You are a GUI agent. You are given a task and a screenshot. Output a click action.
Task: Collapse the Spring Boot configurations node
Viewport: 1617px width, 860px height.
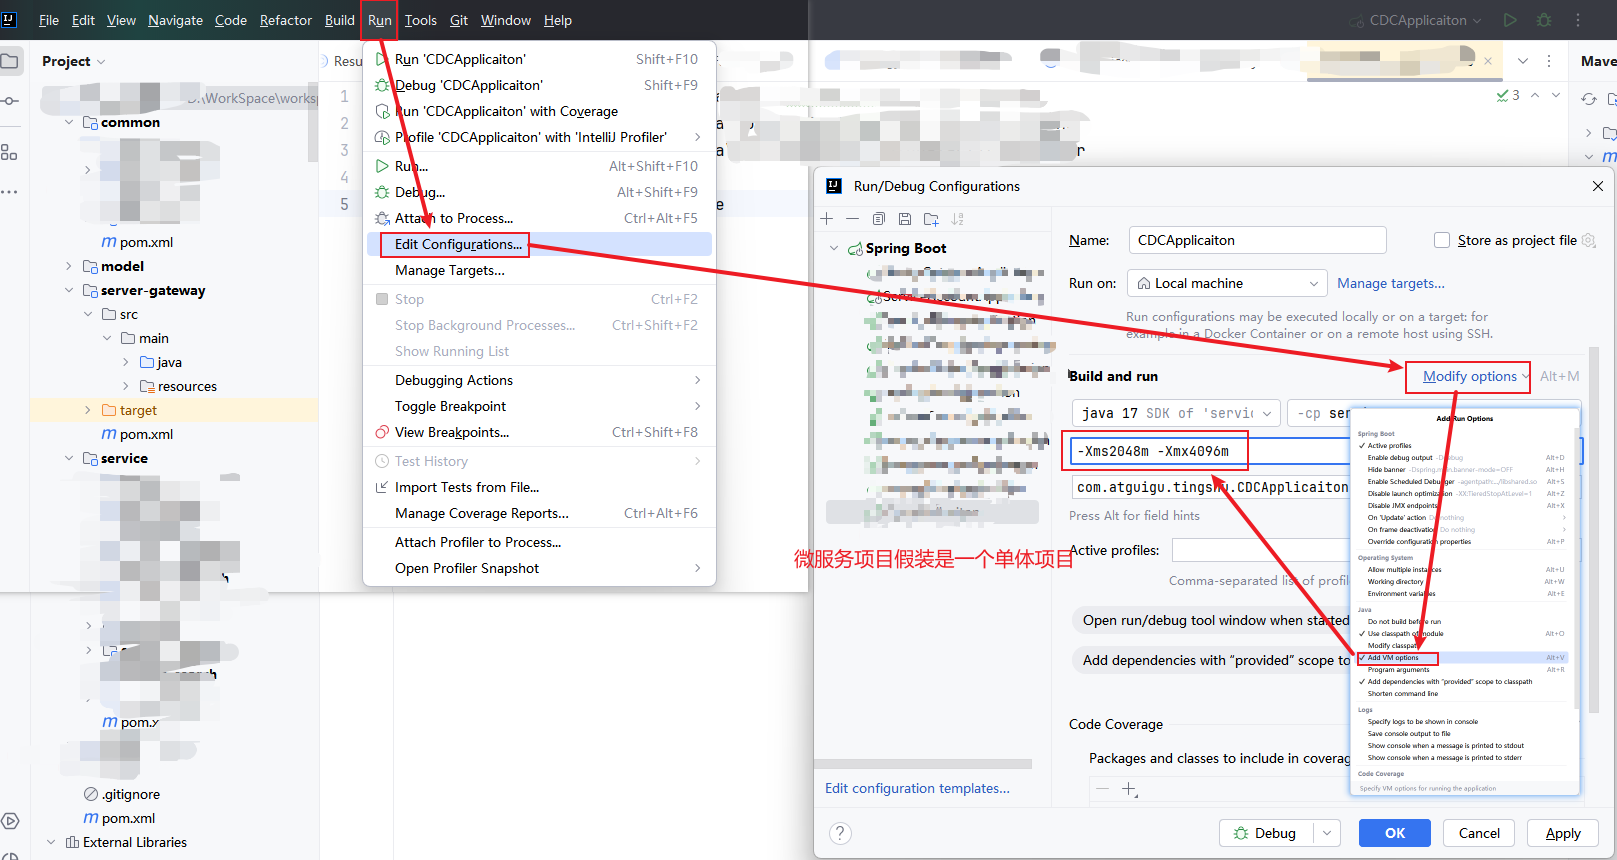pyautogui.click(x=834, y=248)
